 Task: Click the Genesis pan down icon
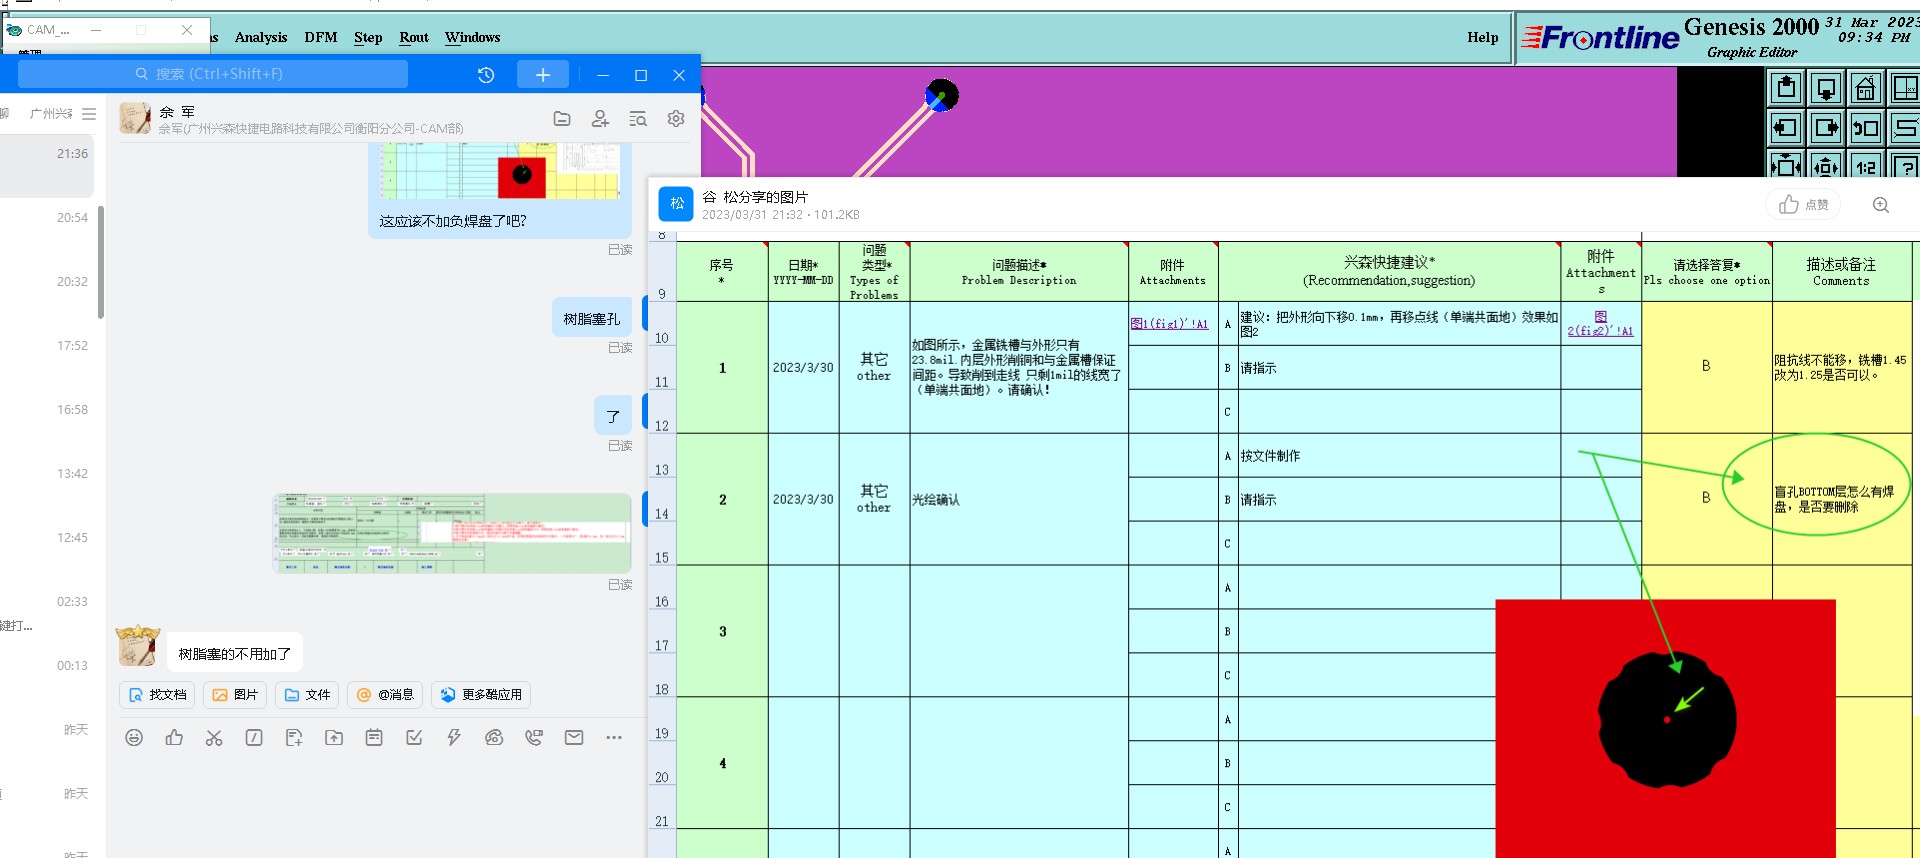pos(1826,88)
